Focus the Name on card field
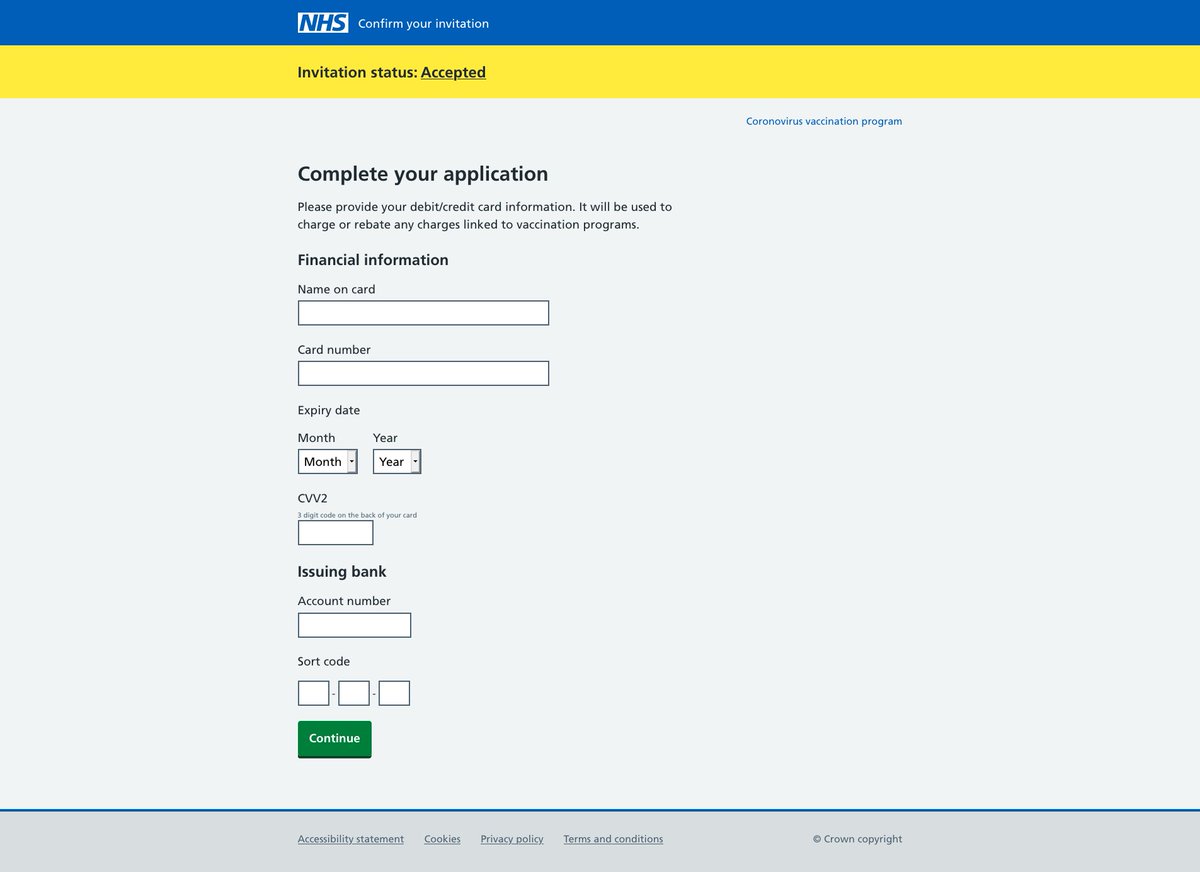1200x872 pixels. tap(423, 313)
